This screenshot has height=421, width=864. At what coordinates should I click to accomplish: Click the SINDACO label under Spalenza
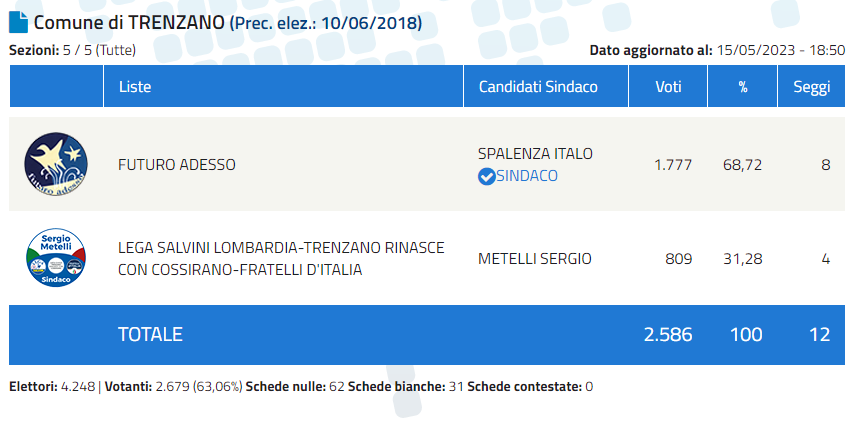527,176
